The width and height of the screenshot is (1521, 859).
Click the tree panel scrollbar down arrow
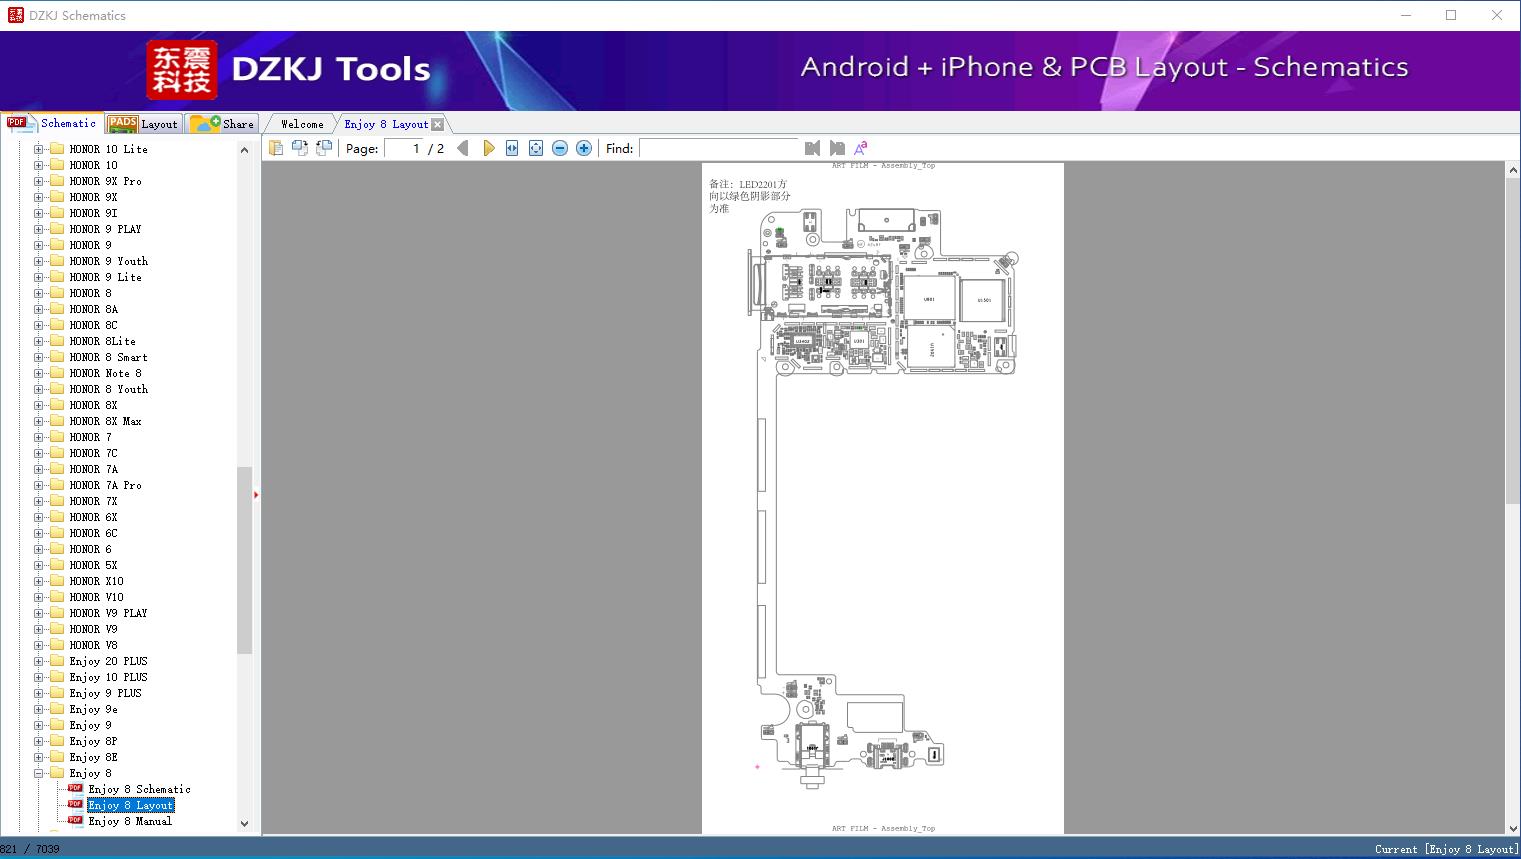(x=244, y=824)
